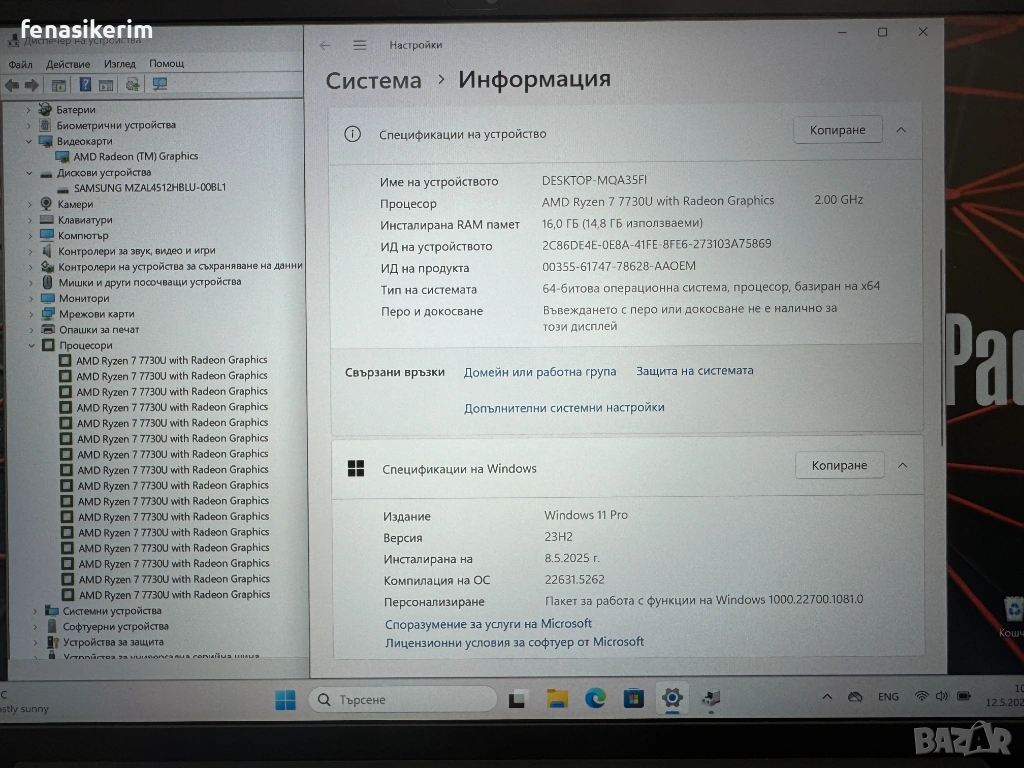The width and height of the screenshot is (1024, 768).
Task: Collapse the Спецификации на Windows section chevron
Action: coord(903,466)
